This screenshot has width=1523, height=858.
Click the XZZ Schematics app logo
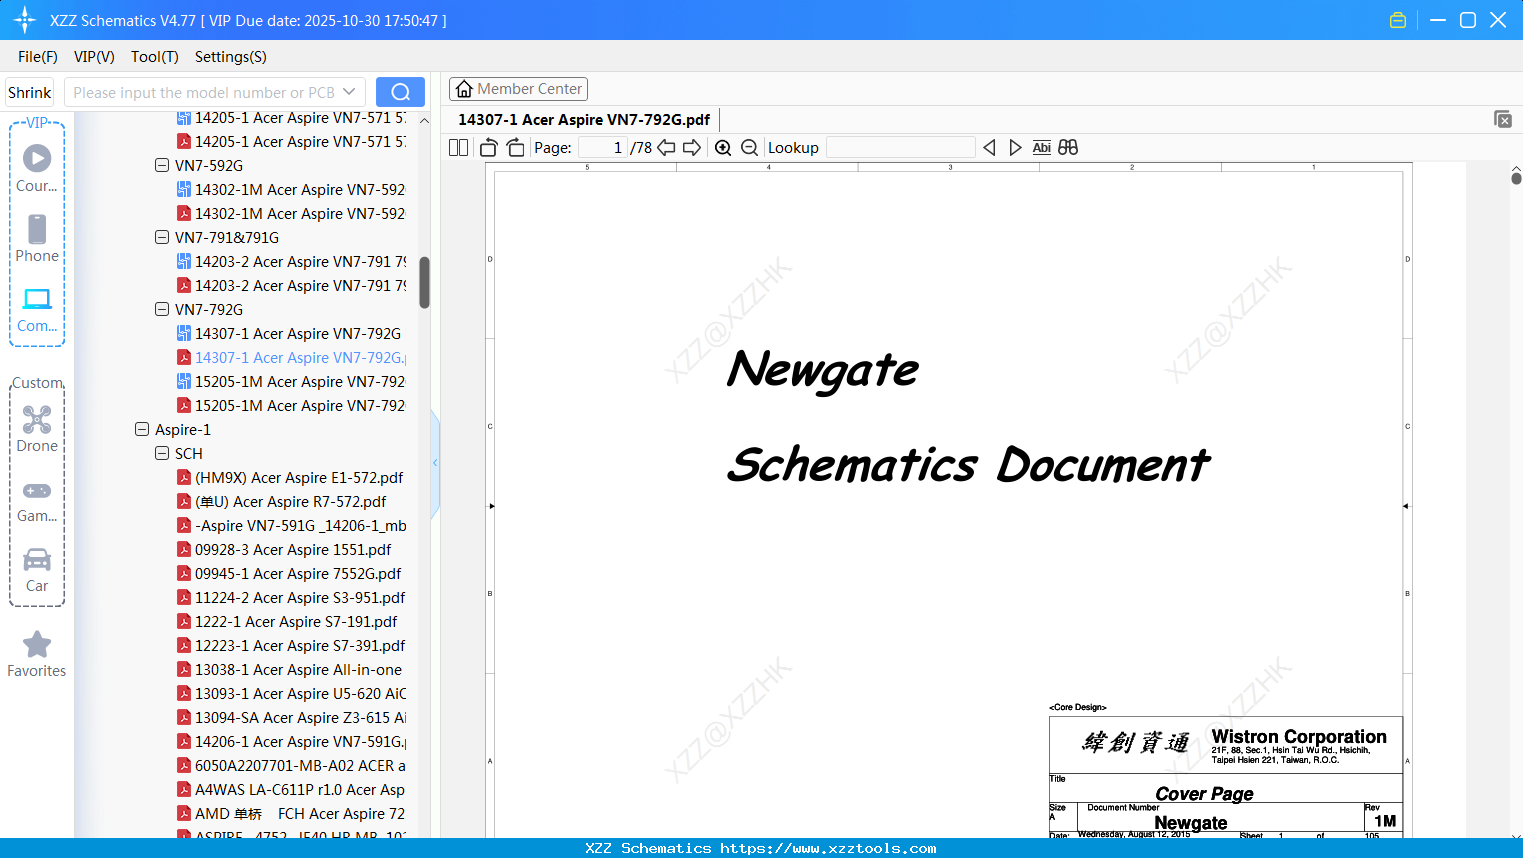tap(24, 20)
